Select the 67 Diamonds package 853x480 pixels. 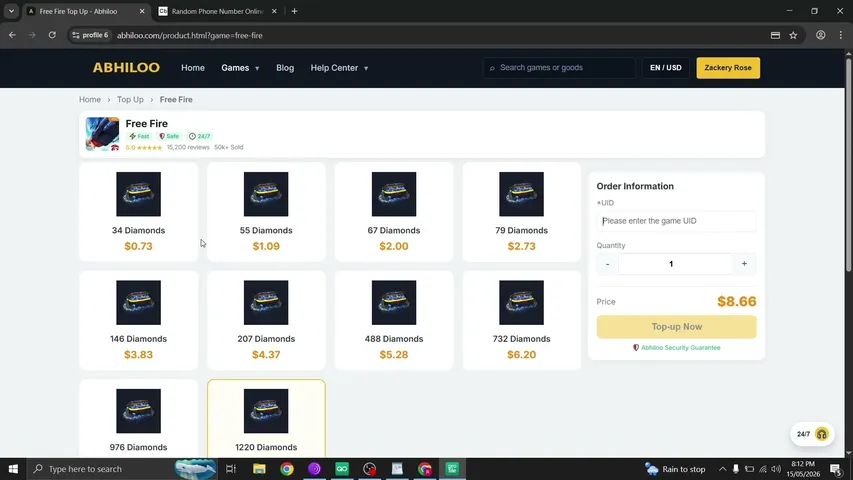[394, 212]
